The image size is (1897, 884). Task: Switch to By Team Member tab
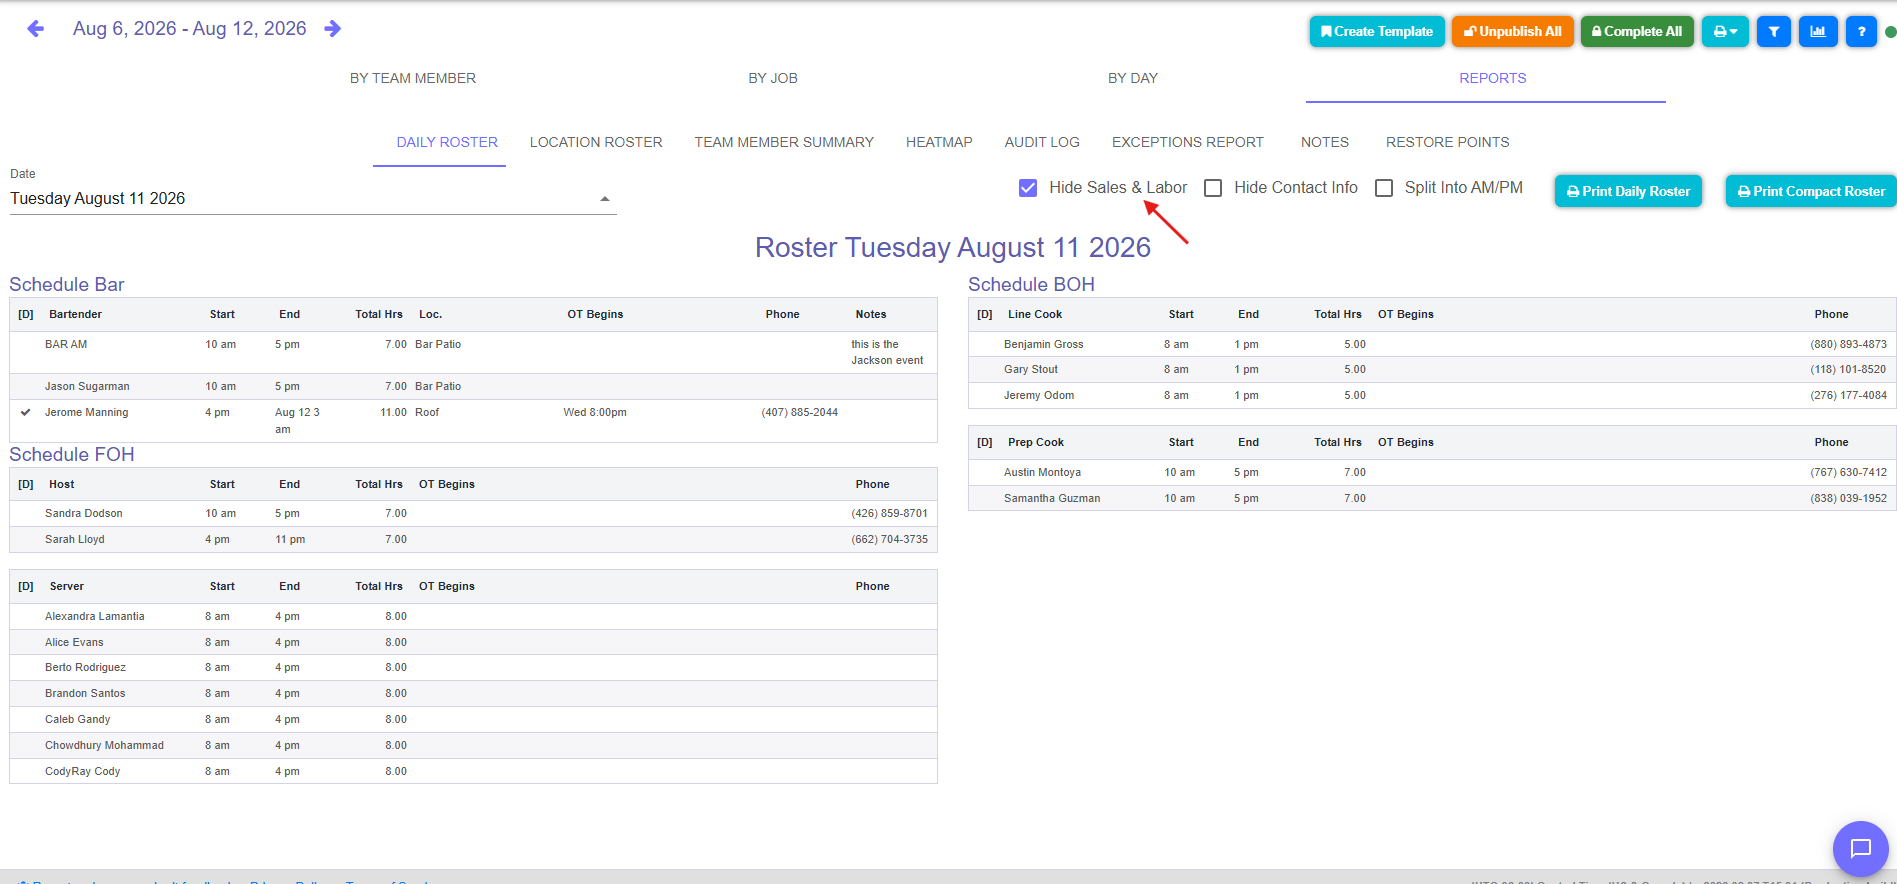click(x=413, y=78)
